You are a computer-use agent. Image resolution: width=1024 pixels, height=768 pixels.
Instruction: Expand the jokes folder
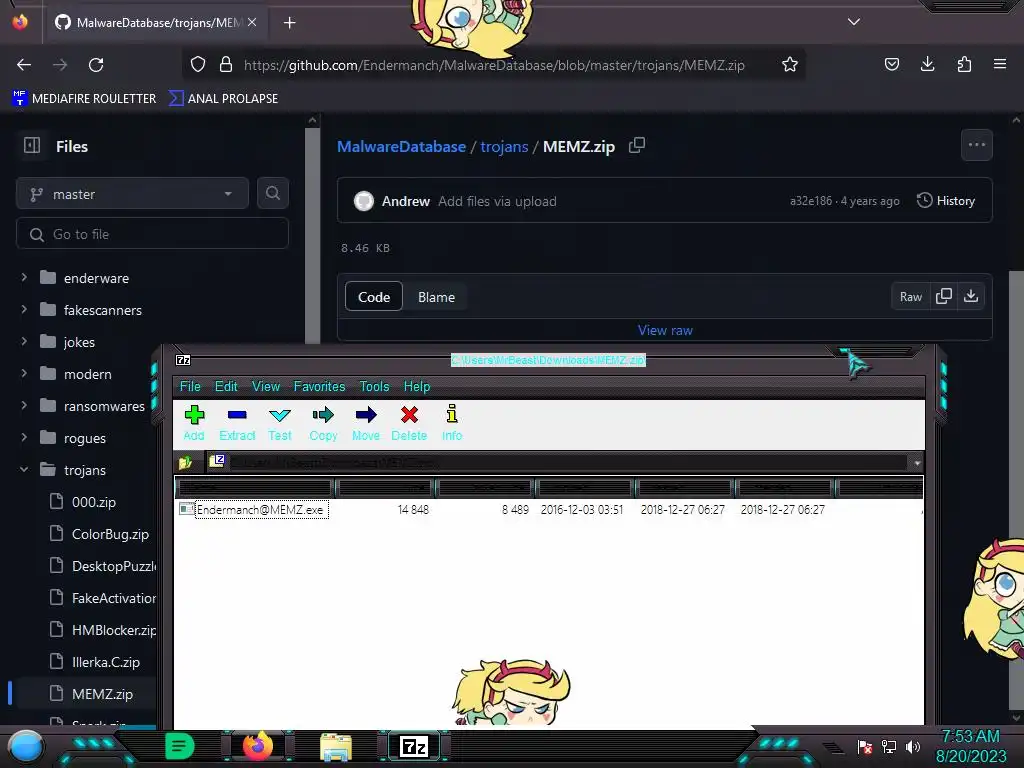[24, 342]
